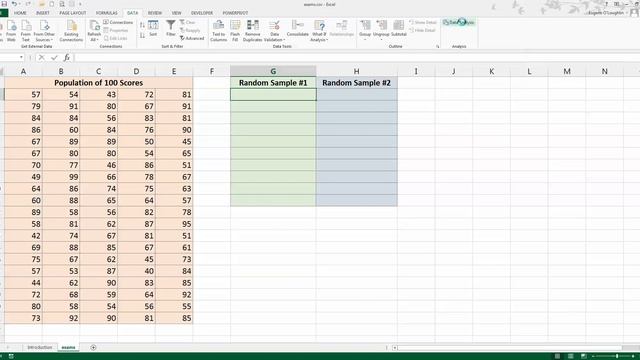Open the Ungroup dropdown in Outline

(x=381, y=30)
